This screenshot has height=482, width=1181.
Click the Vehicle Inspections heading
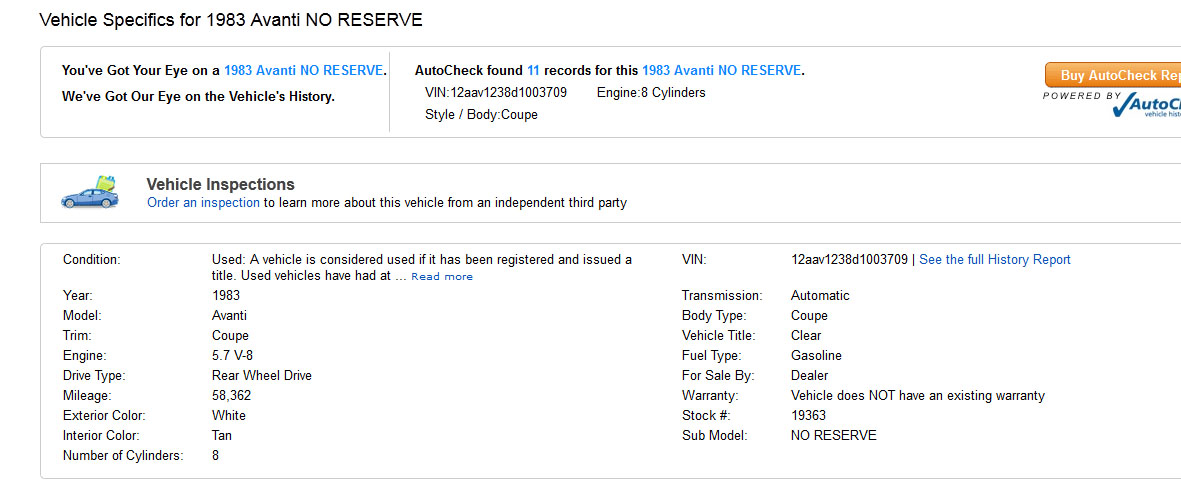[x=220, y=184]
